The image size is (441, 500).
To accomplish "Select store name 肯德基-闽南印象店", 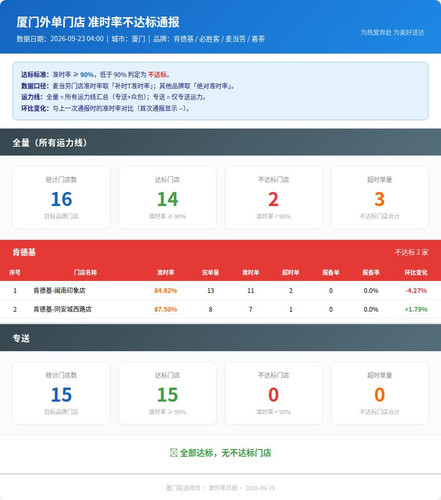I will (x=59, y=291).
